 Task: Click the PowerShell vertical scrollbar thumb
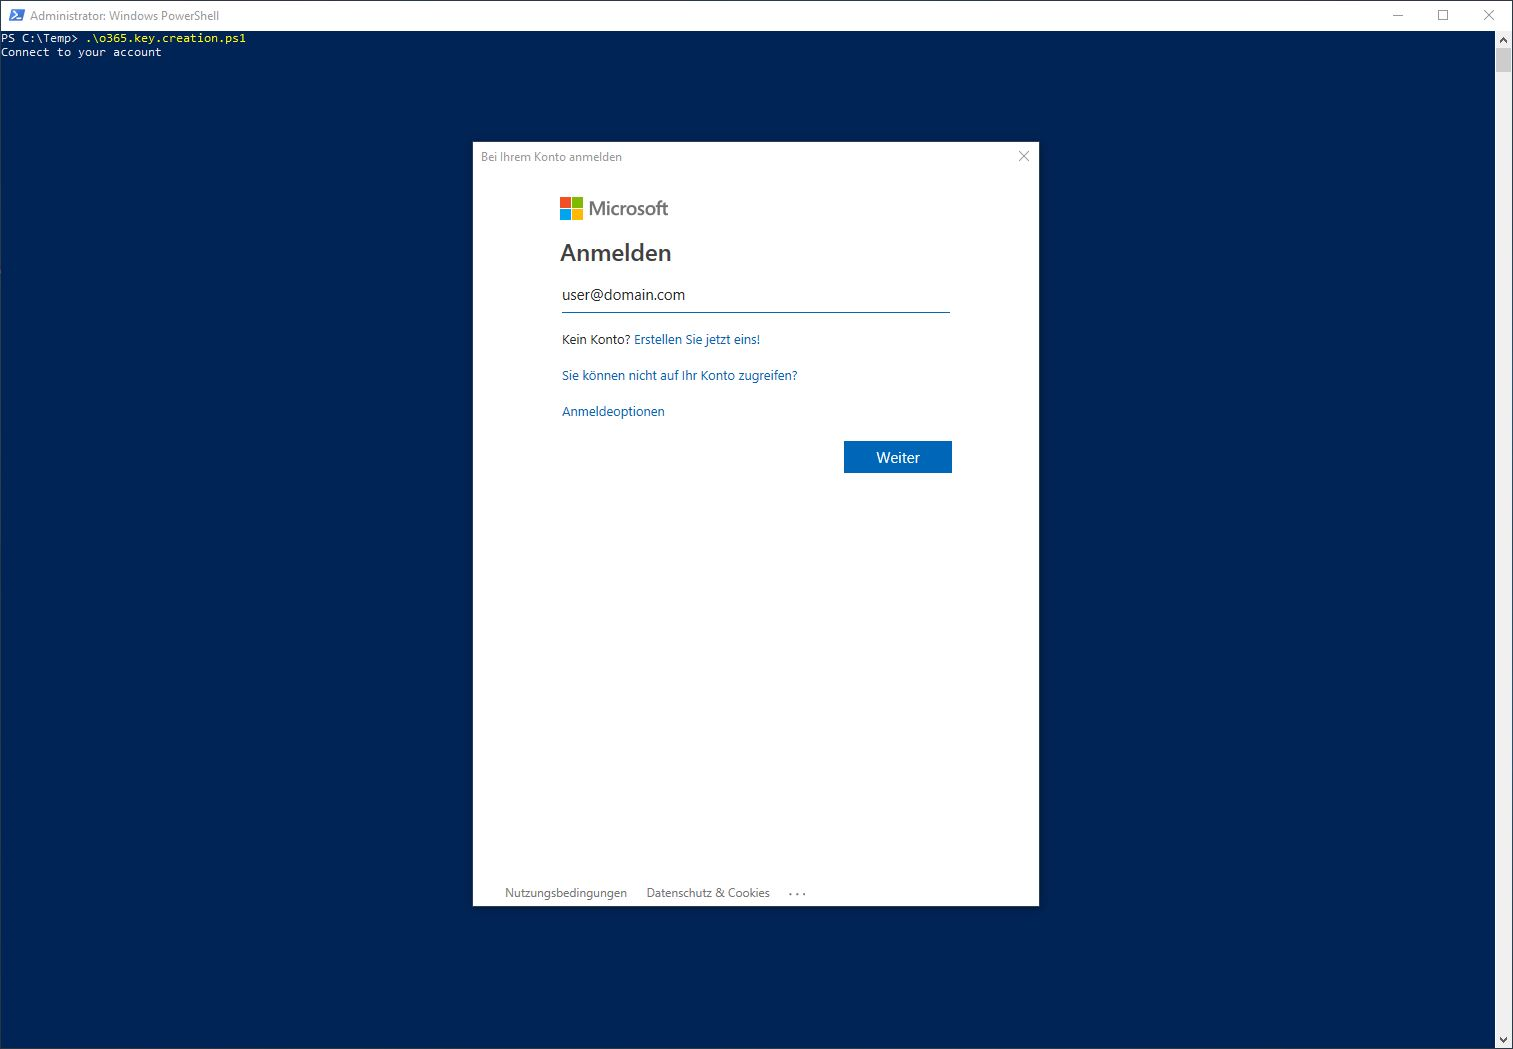tap(1503, 60)
